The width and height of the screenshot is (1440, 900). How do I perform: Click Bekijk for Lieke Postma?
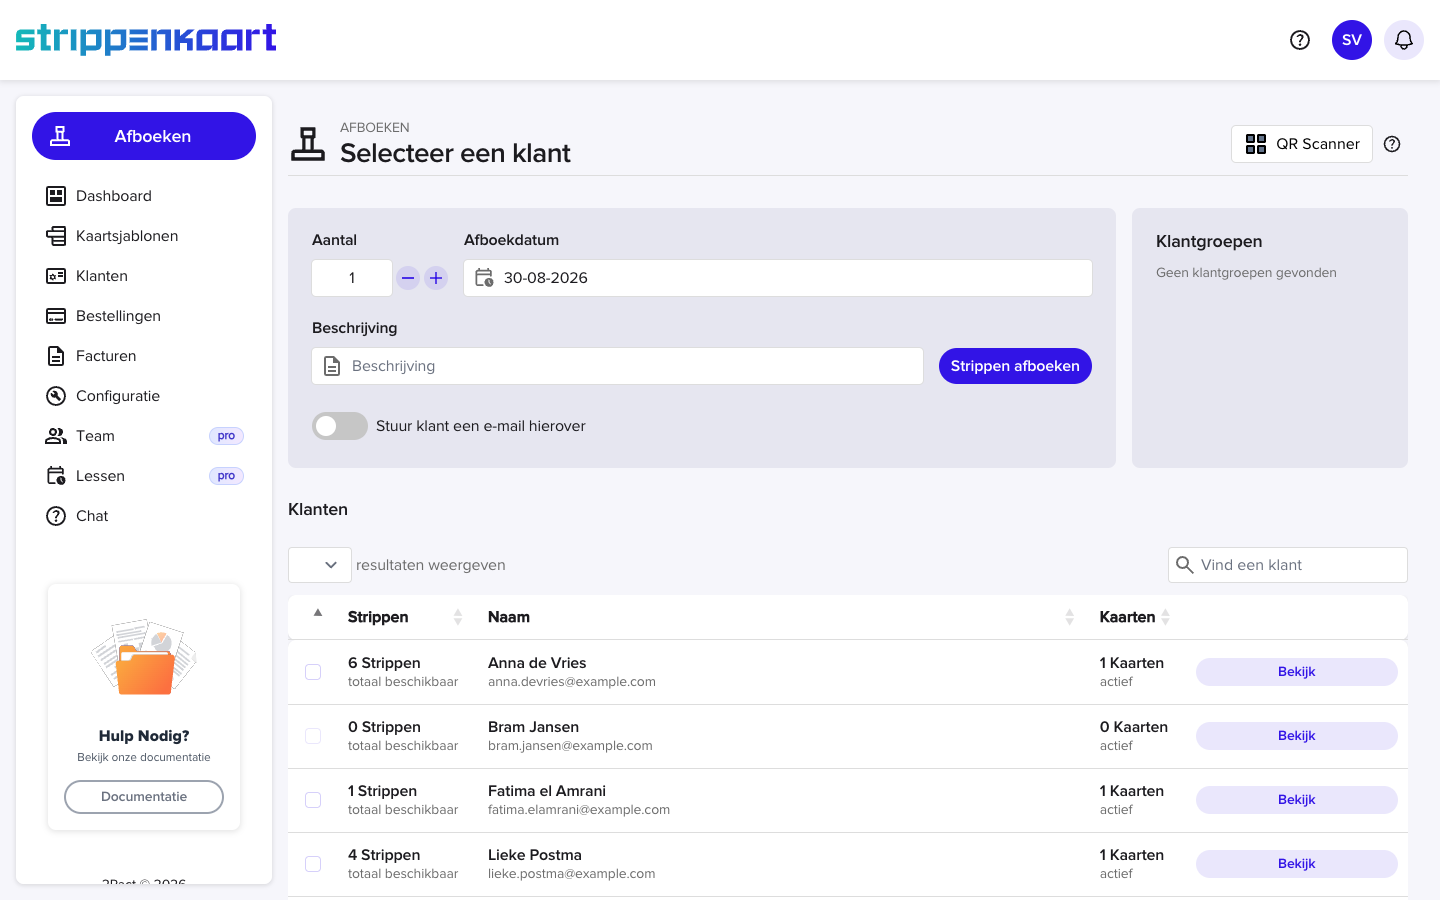tap(1297, 864)
